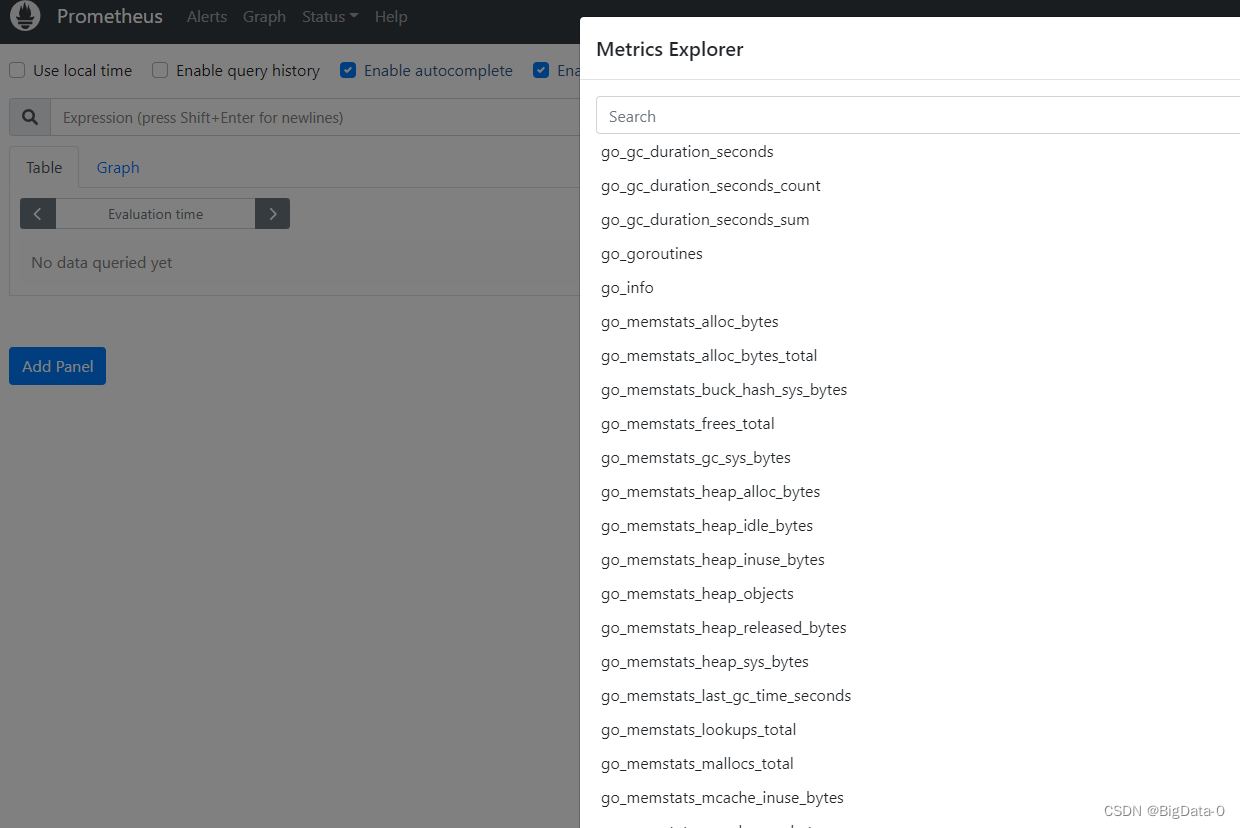The image size is (1240, 828).
Task: Click the magnifier icon beside the expression box
Action: coord(30,117)
